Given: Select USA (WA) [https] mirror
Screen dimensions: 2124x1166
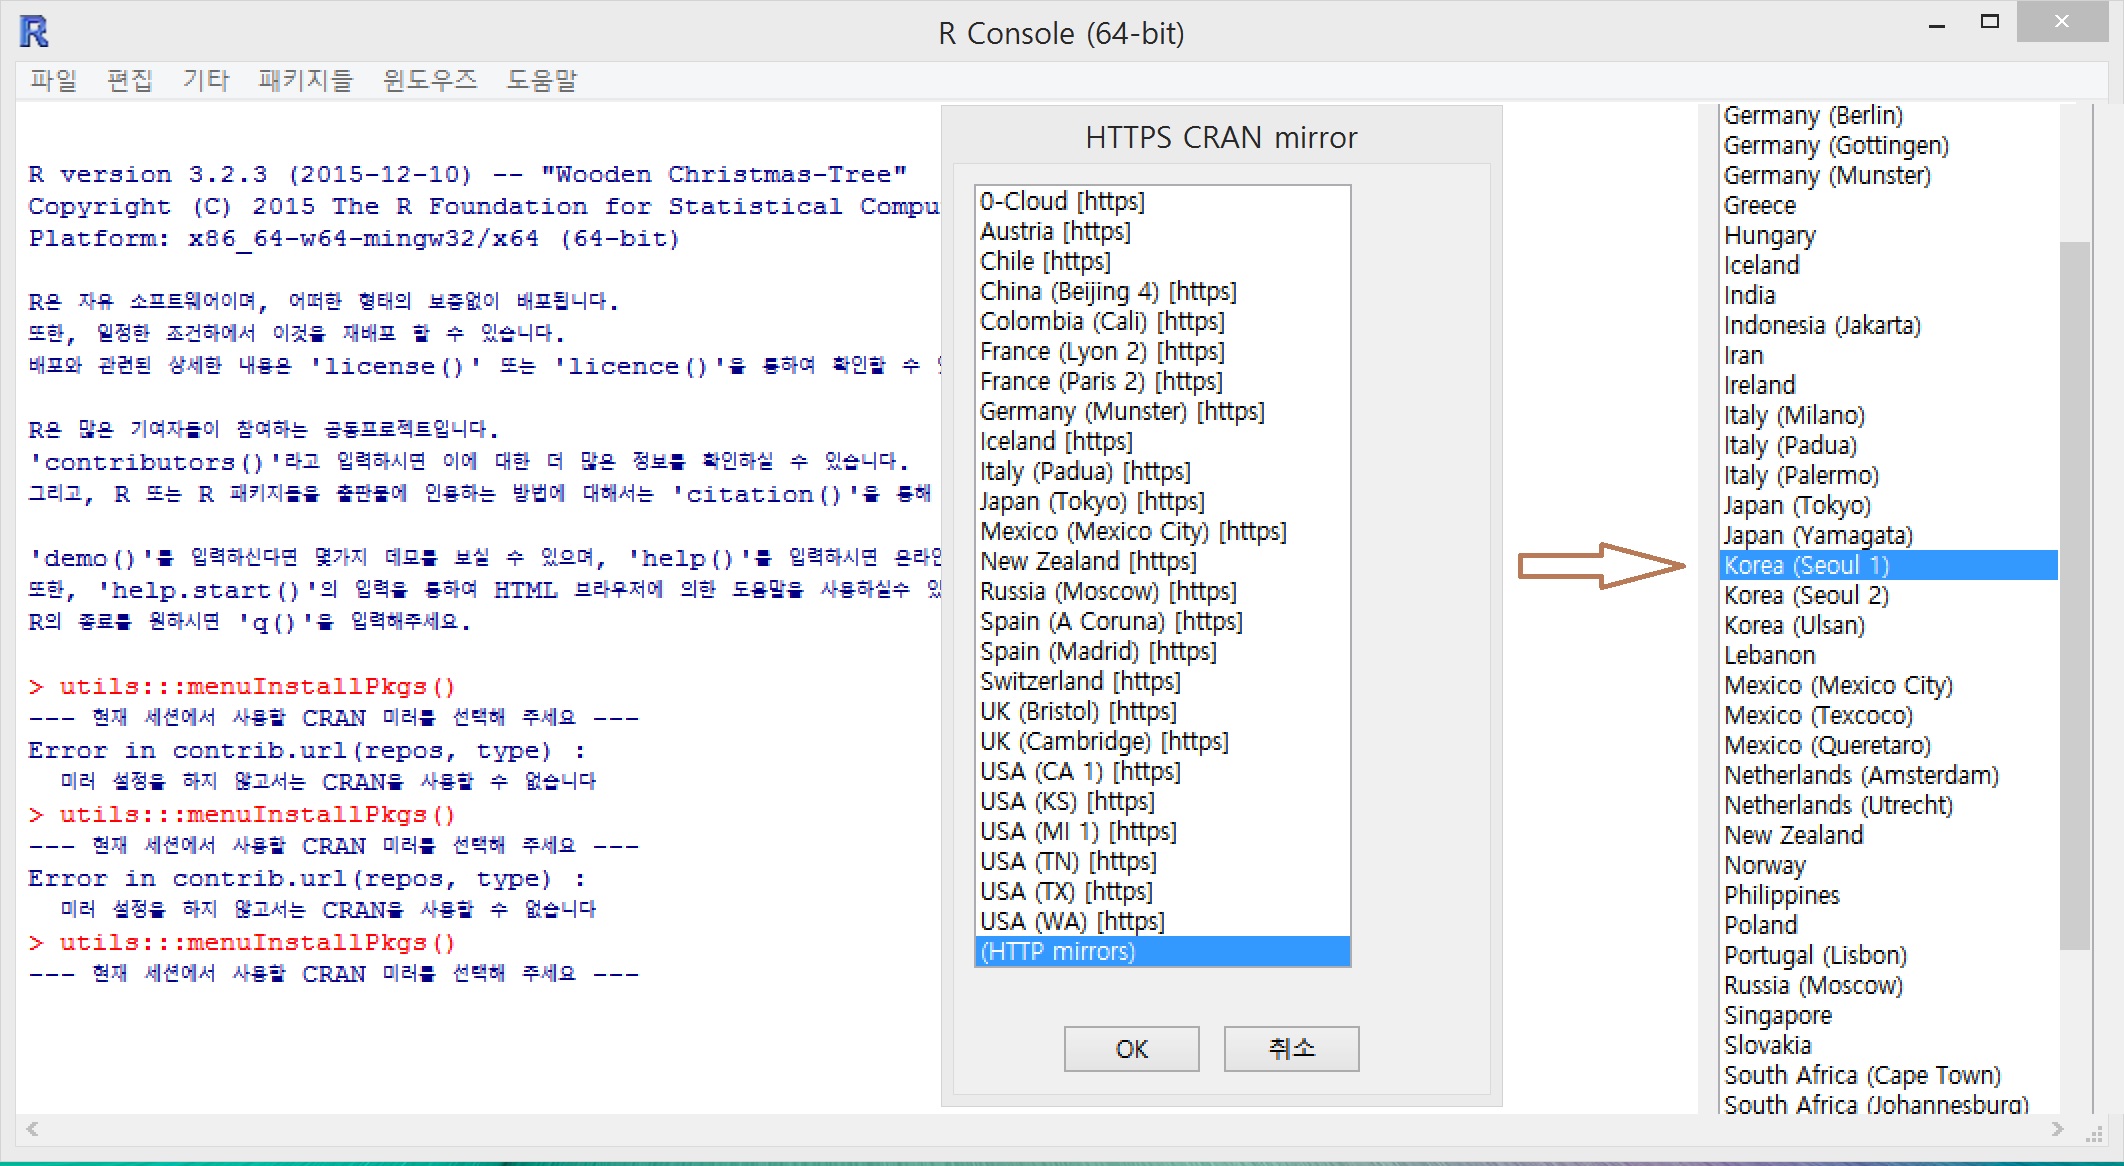Looking at the screenshot, I should click(1163, 921).
